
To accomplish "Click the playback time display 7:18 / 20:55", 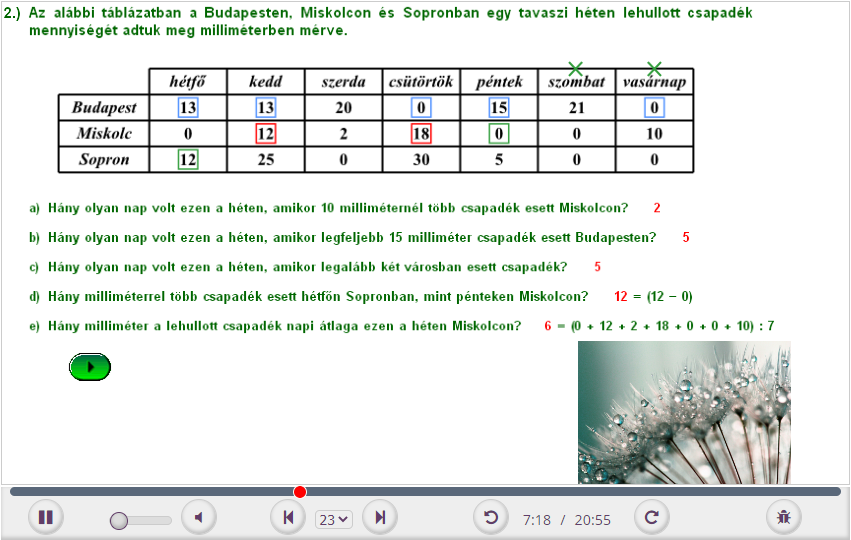I will (x=566, y=520).
